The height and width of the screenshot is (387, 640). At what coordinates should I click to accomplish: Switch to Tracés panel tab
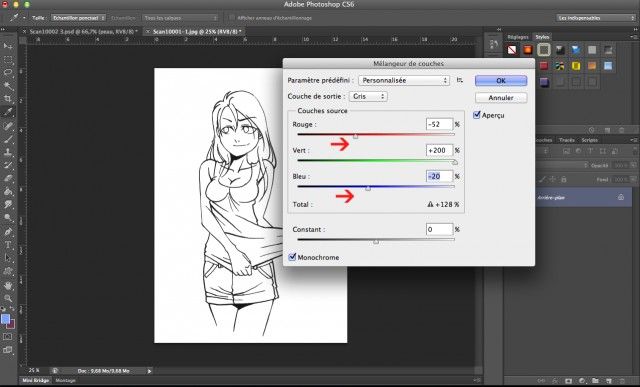point(567,140)
